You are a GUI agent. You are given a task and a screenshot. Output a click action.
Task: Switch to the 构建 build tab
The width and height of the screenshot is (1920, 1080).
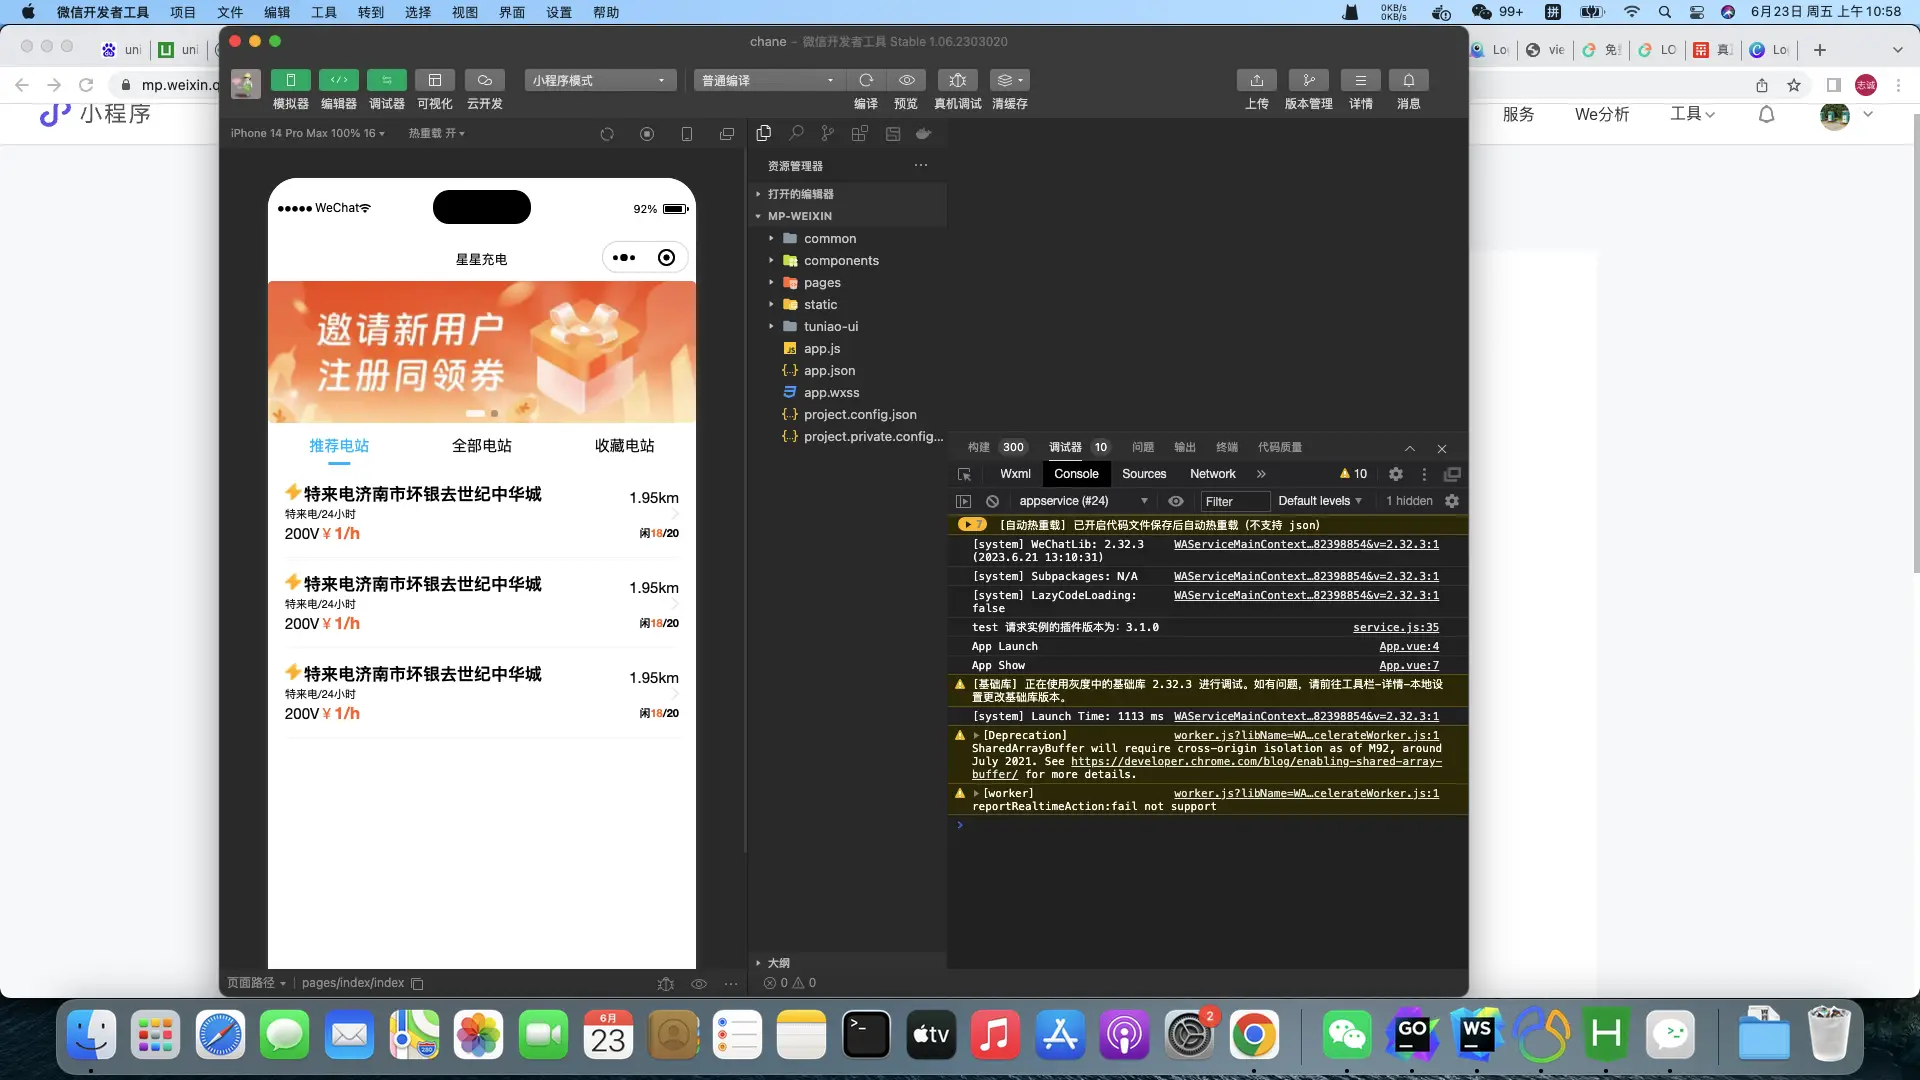(979, 447)
